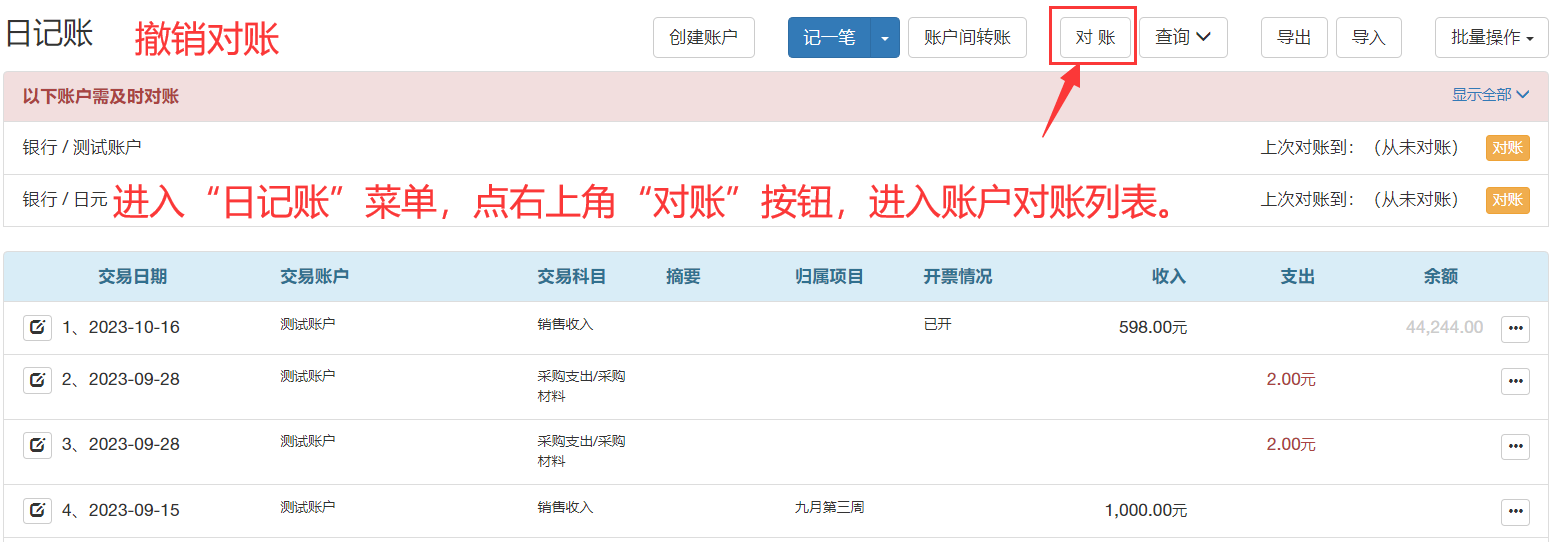Click the 导出 button
Screen dimensions: 1553x542
coord(1294,38)
